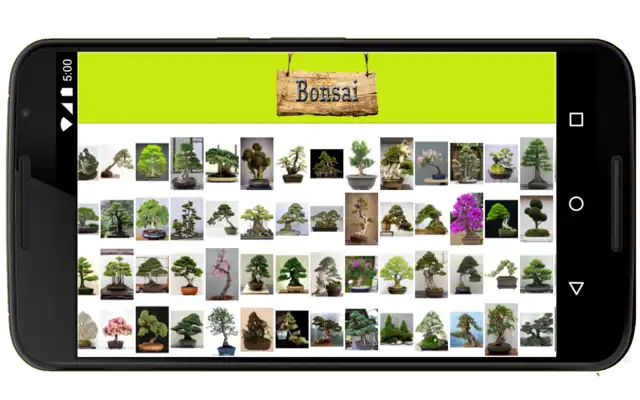
Task: Open the tall tree in blue pot
Action: pos(222,331)
